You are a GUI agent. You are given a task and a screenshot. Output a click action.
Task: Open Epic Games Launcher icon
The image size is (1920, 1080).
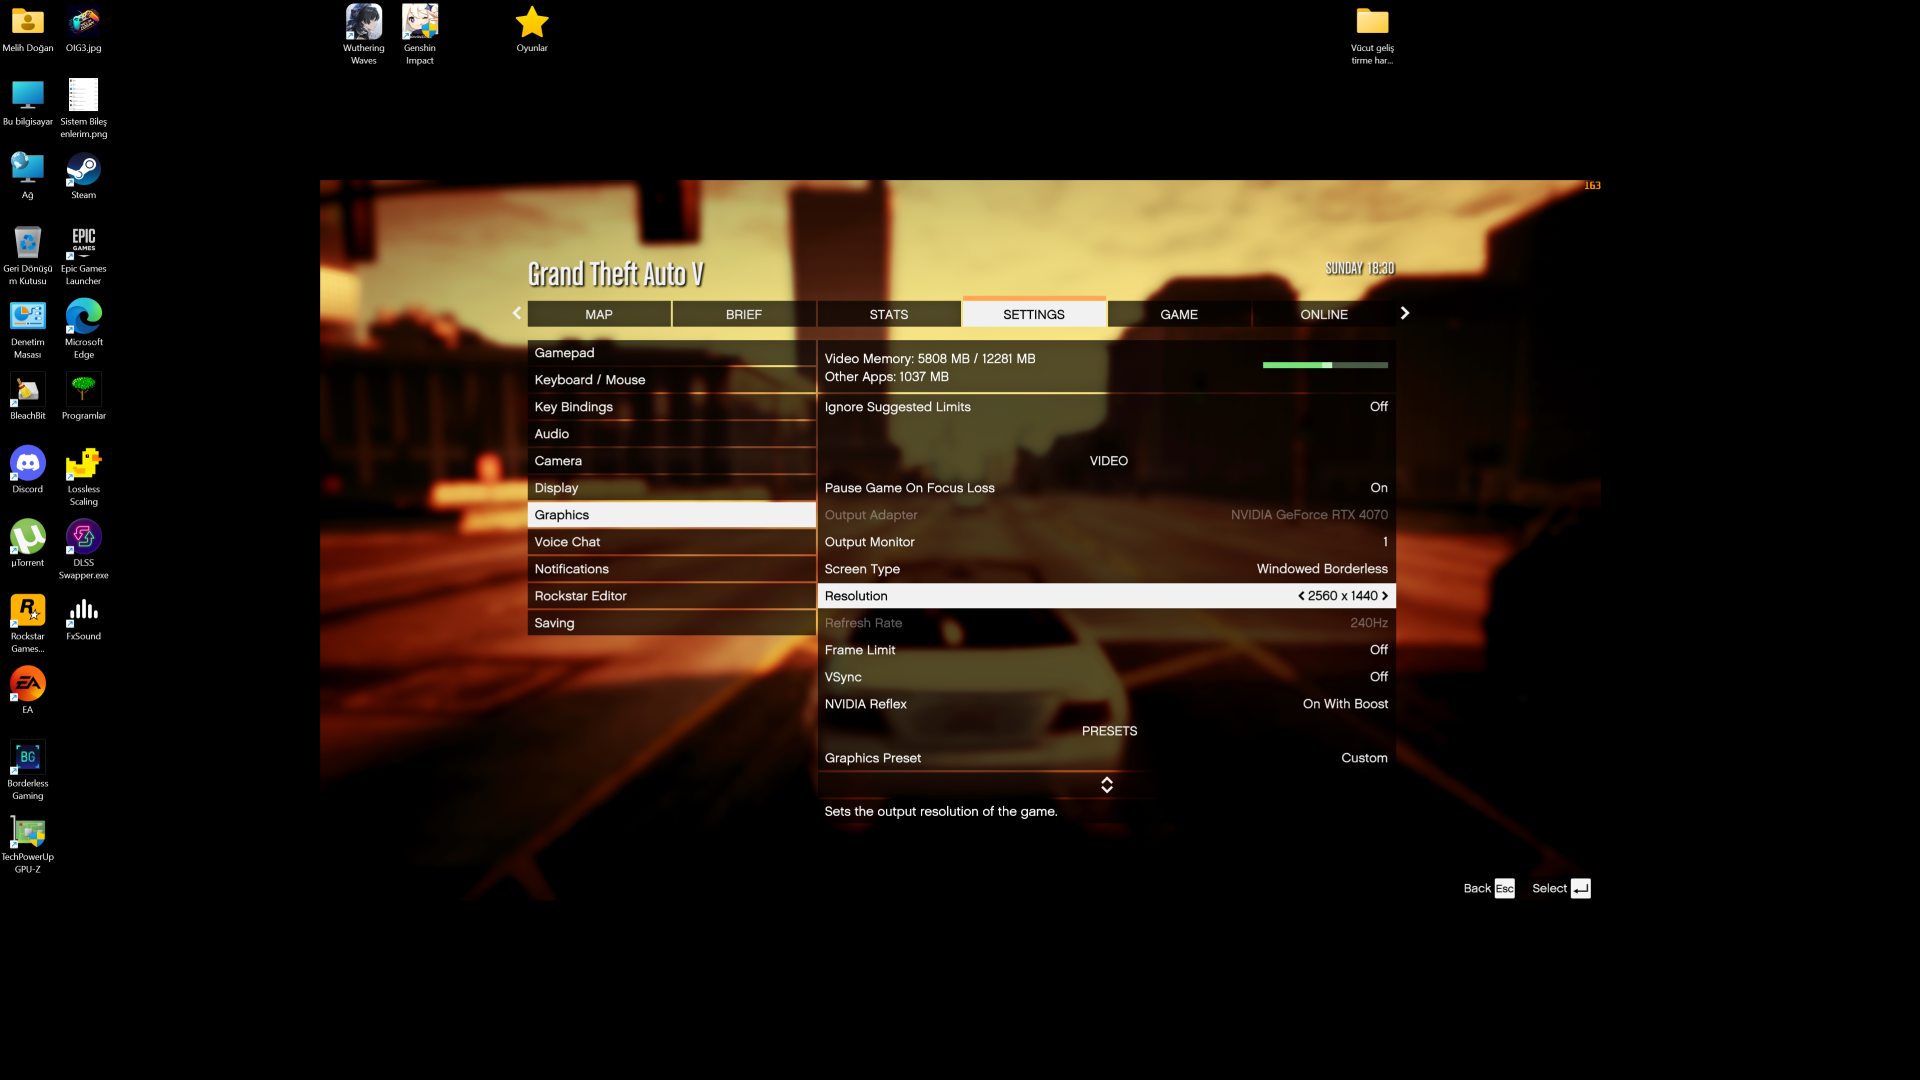coord(83,244)
